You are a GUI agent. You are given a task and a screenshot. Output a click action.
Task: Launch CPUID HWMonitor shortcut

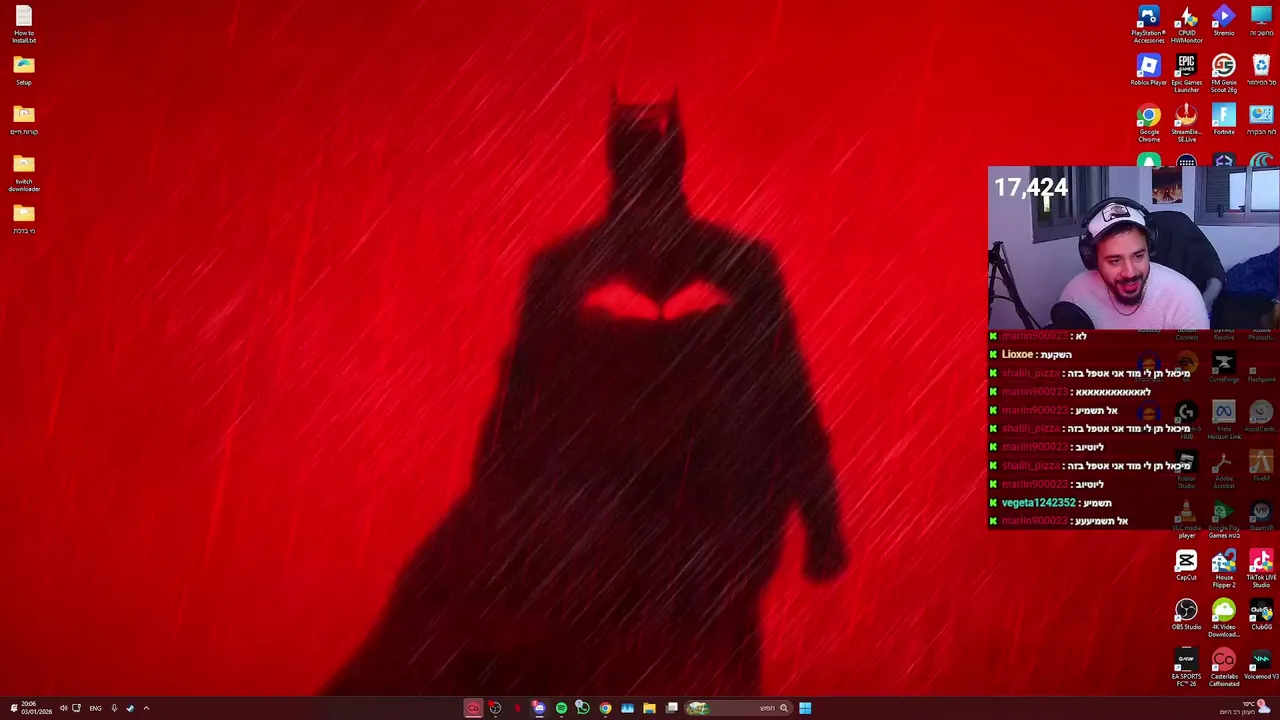1186,24
